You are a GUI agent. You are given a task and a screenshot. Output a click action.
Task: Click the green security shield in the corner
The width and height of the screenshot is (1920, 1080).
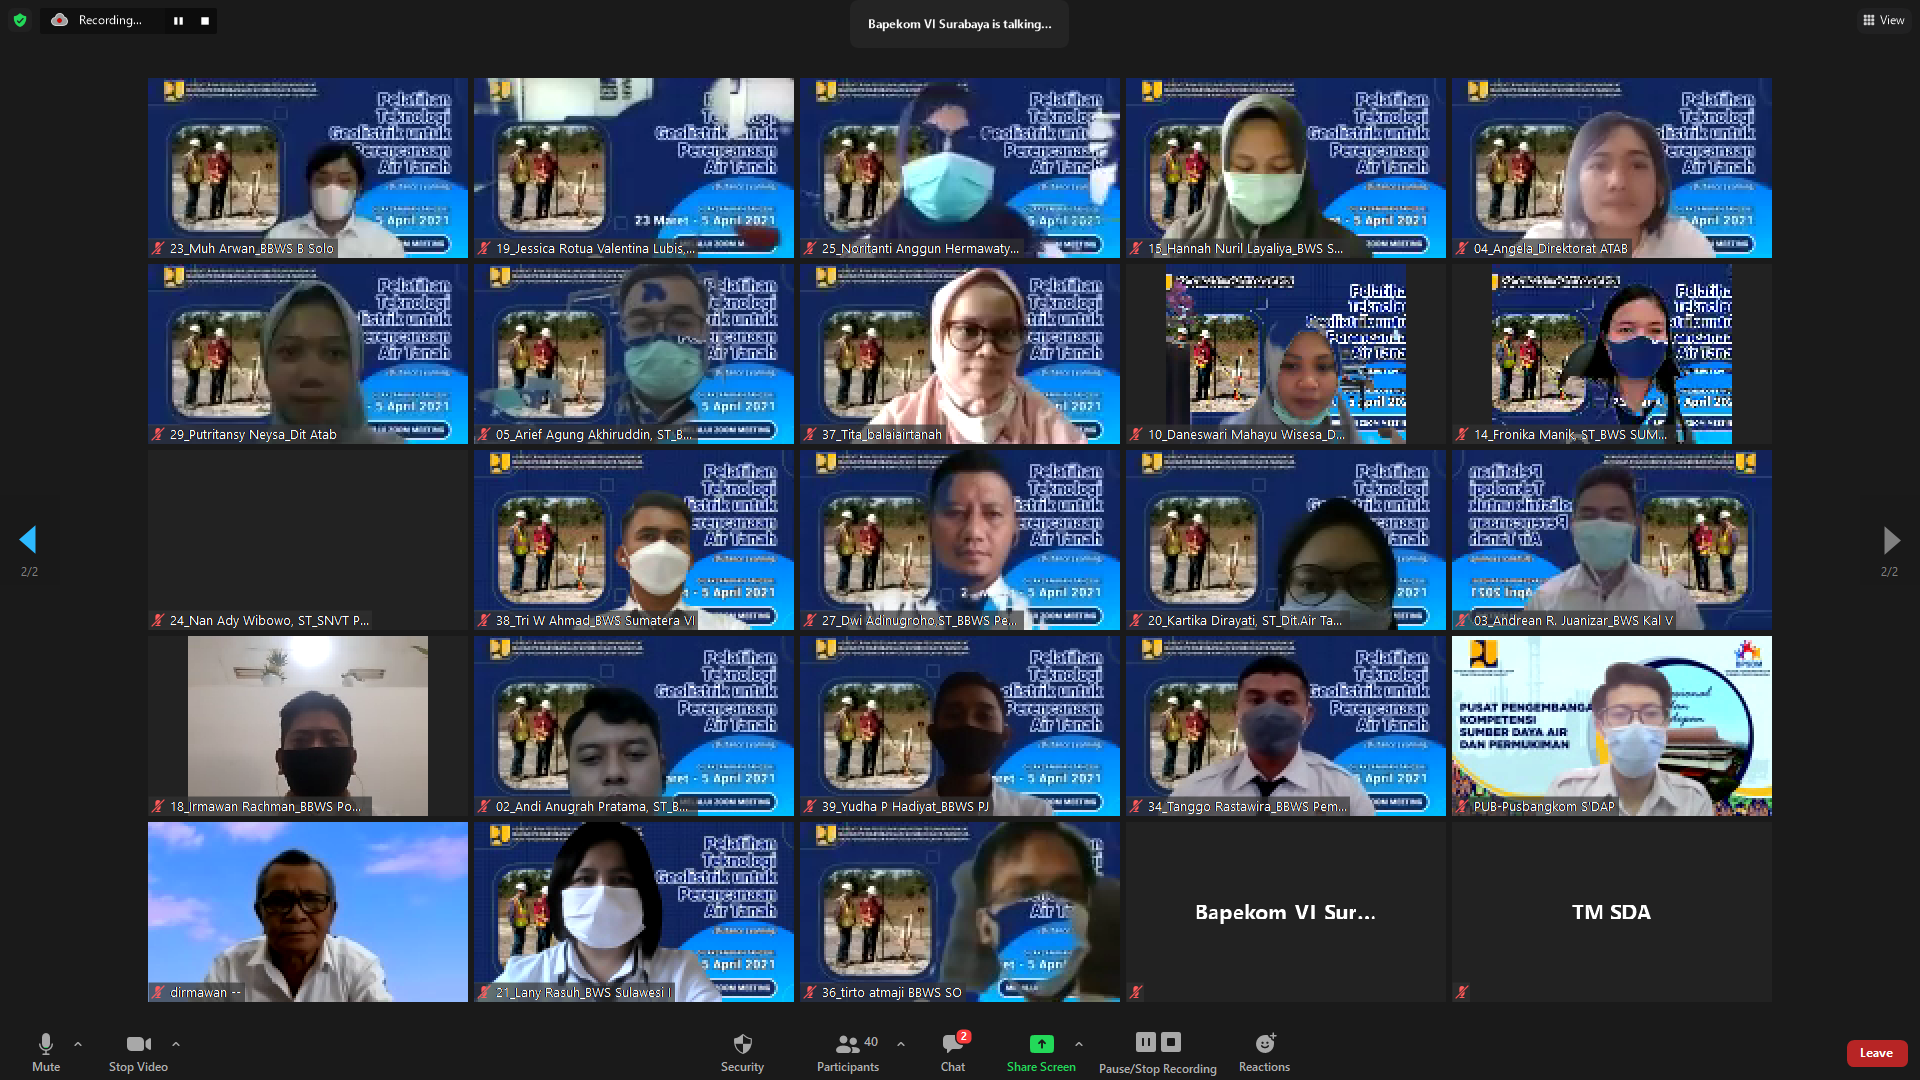coord(20,20)
